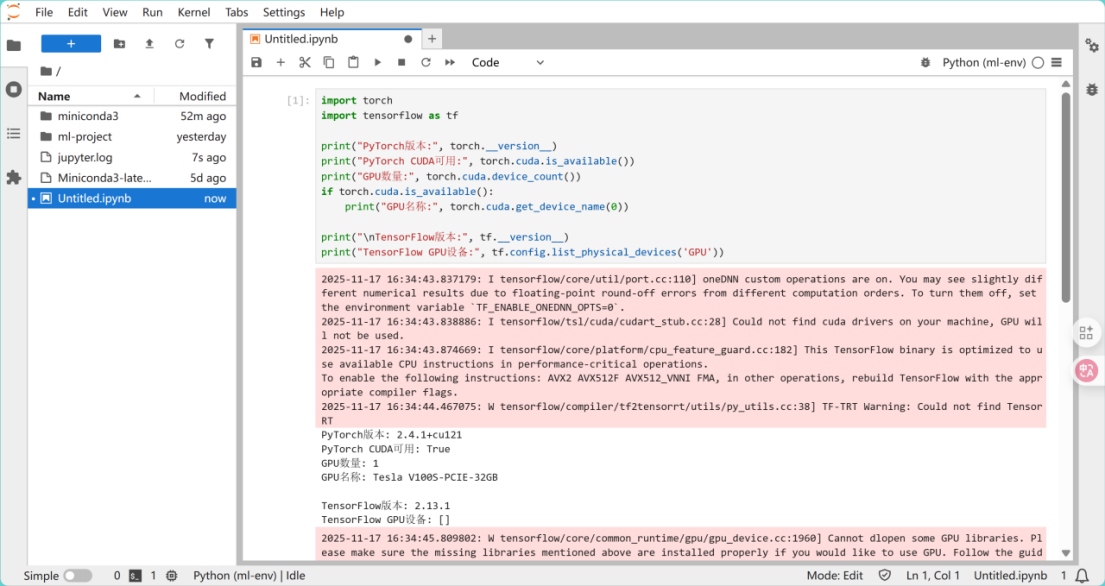This screenshot has width=1105, height=586.
Task: Open the cell type Code dropdown
Action: click(508, 62)
